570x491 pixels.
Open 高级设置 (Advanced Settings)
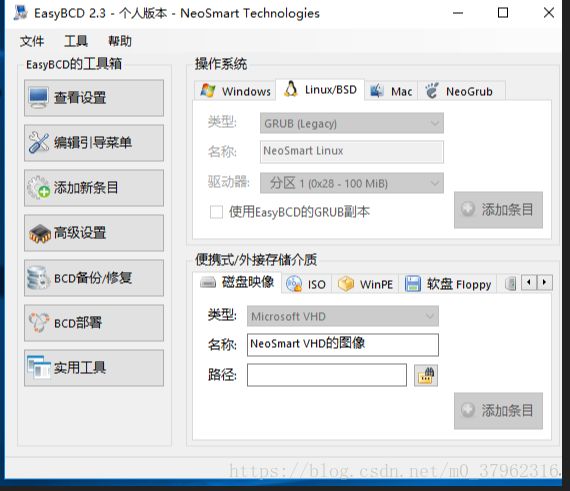[x=94, y=233]
